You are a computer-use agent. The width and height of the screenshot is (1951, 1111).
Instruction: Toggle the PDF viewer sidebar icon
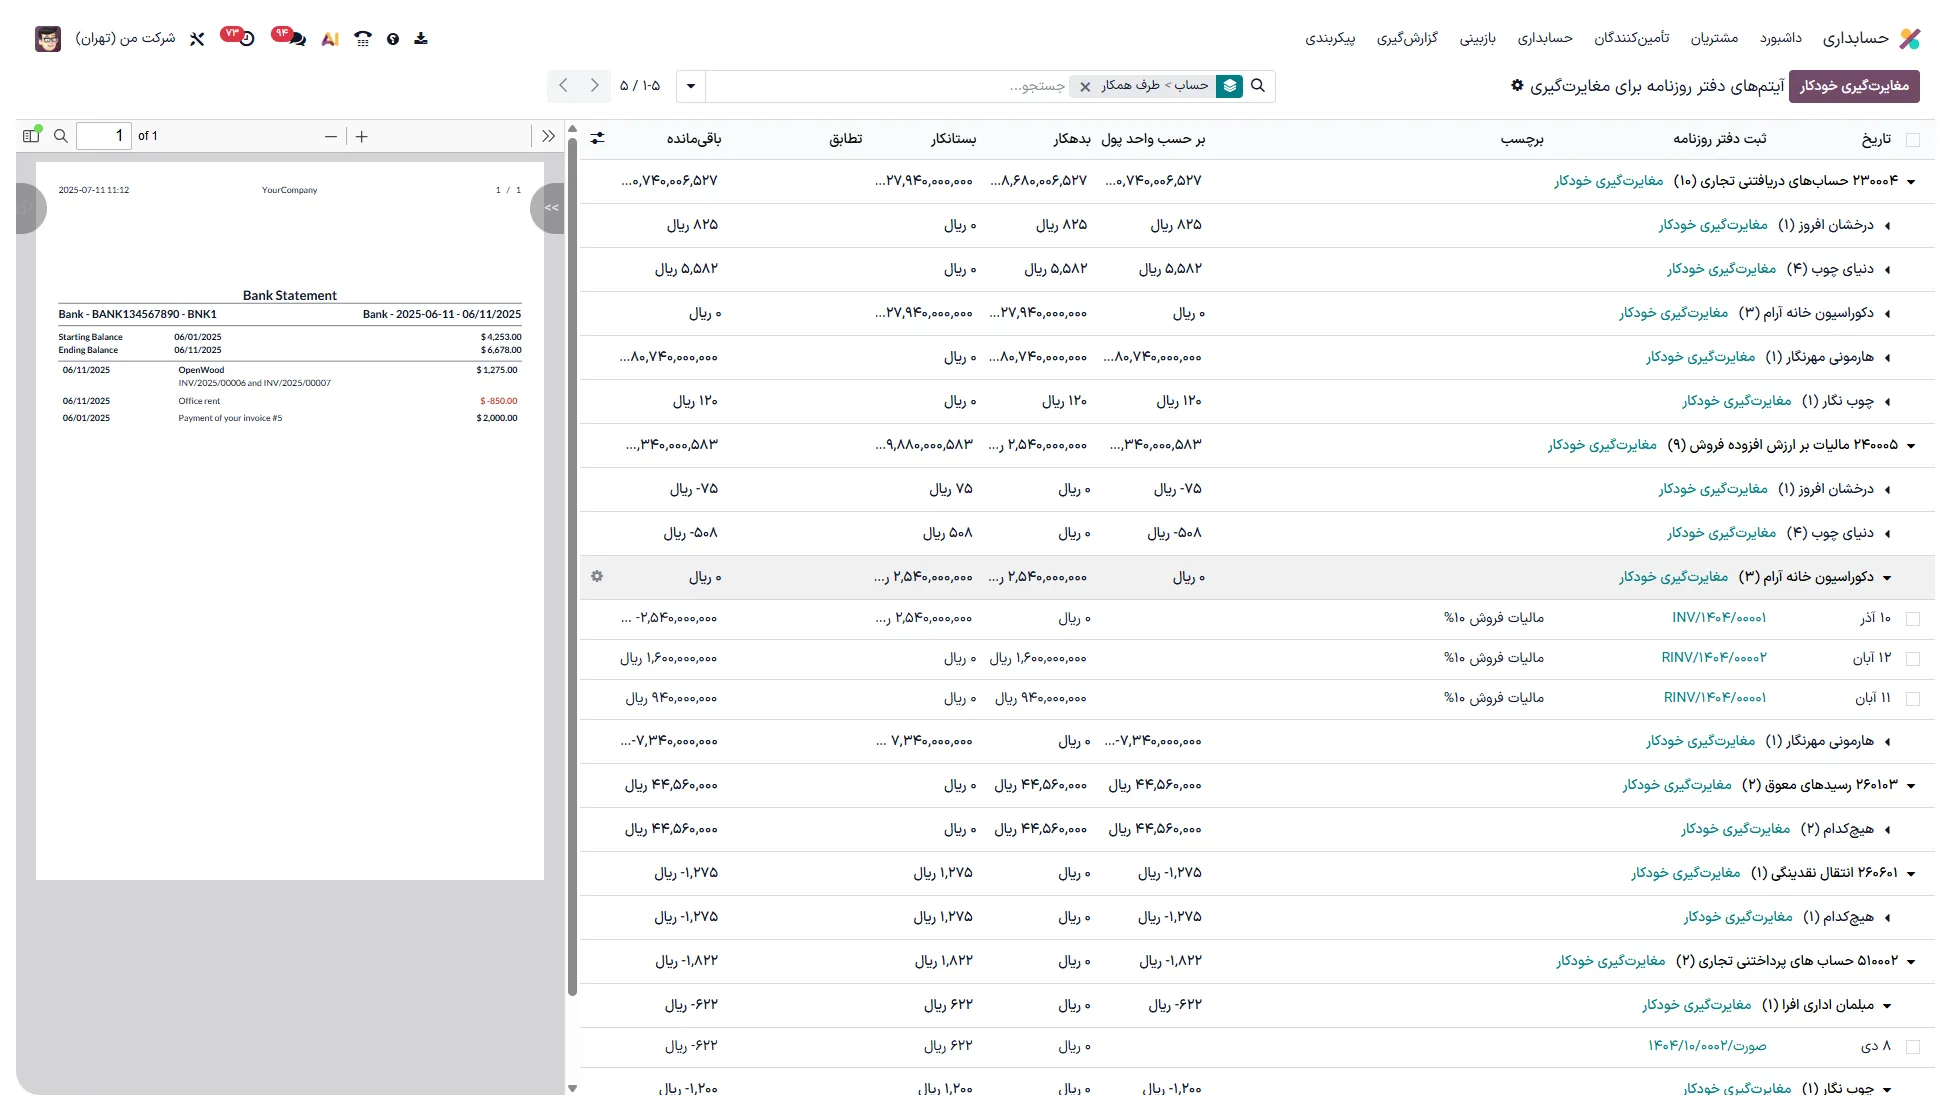click(x=31, y=136)
